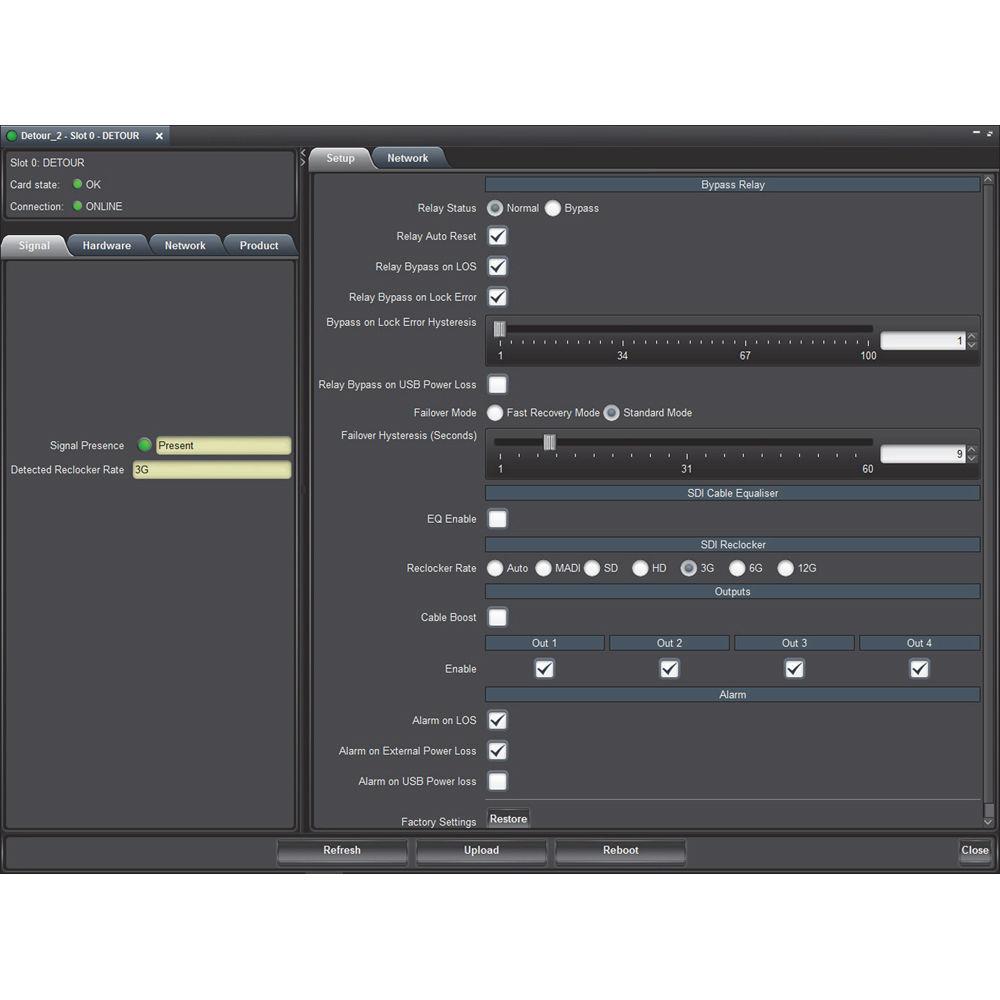Viewport: 1000px width, 1000px height.
Task: Enable Relay Bypass on USB Power Loss
Action: (497, 385)
